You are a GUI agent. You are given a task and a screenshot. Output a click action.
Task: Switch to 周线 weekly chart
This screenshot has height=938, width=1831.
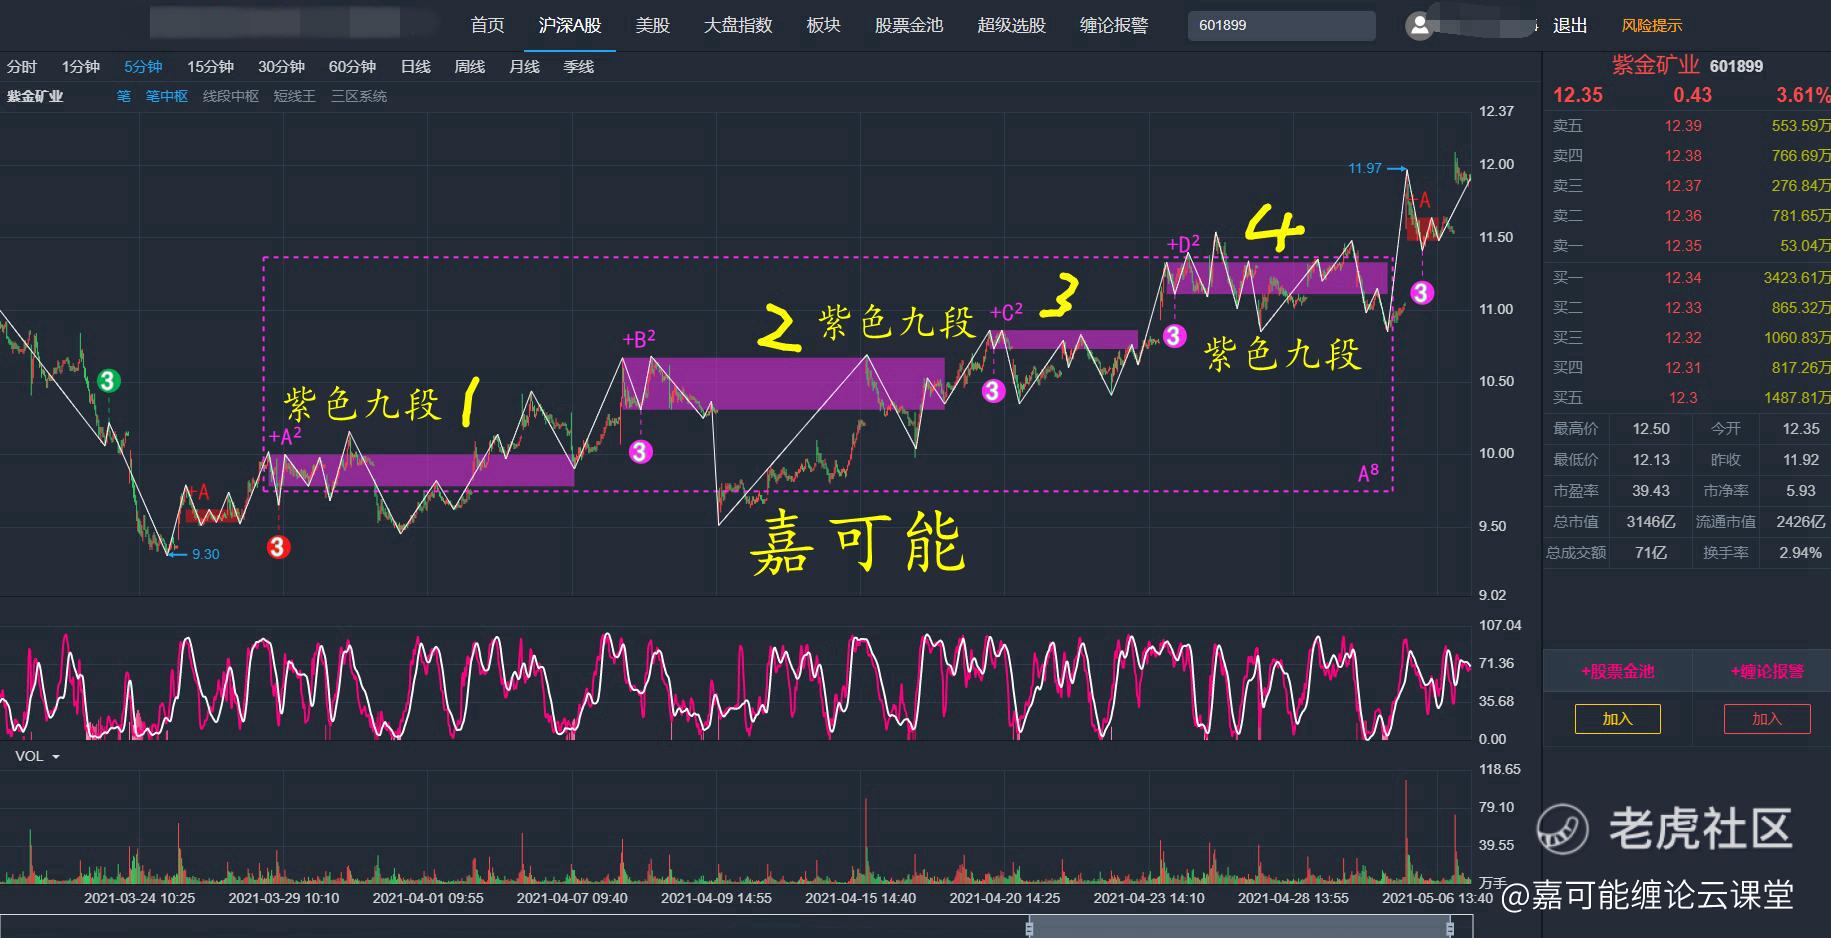pyautogui.click(x=470, y=67)
